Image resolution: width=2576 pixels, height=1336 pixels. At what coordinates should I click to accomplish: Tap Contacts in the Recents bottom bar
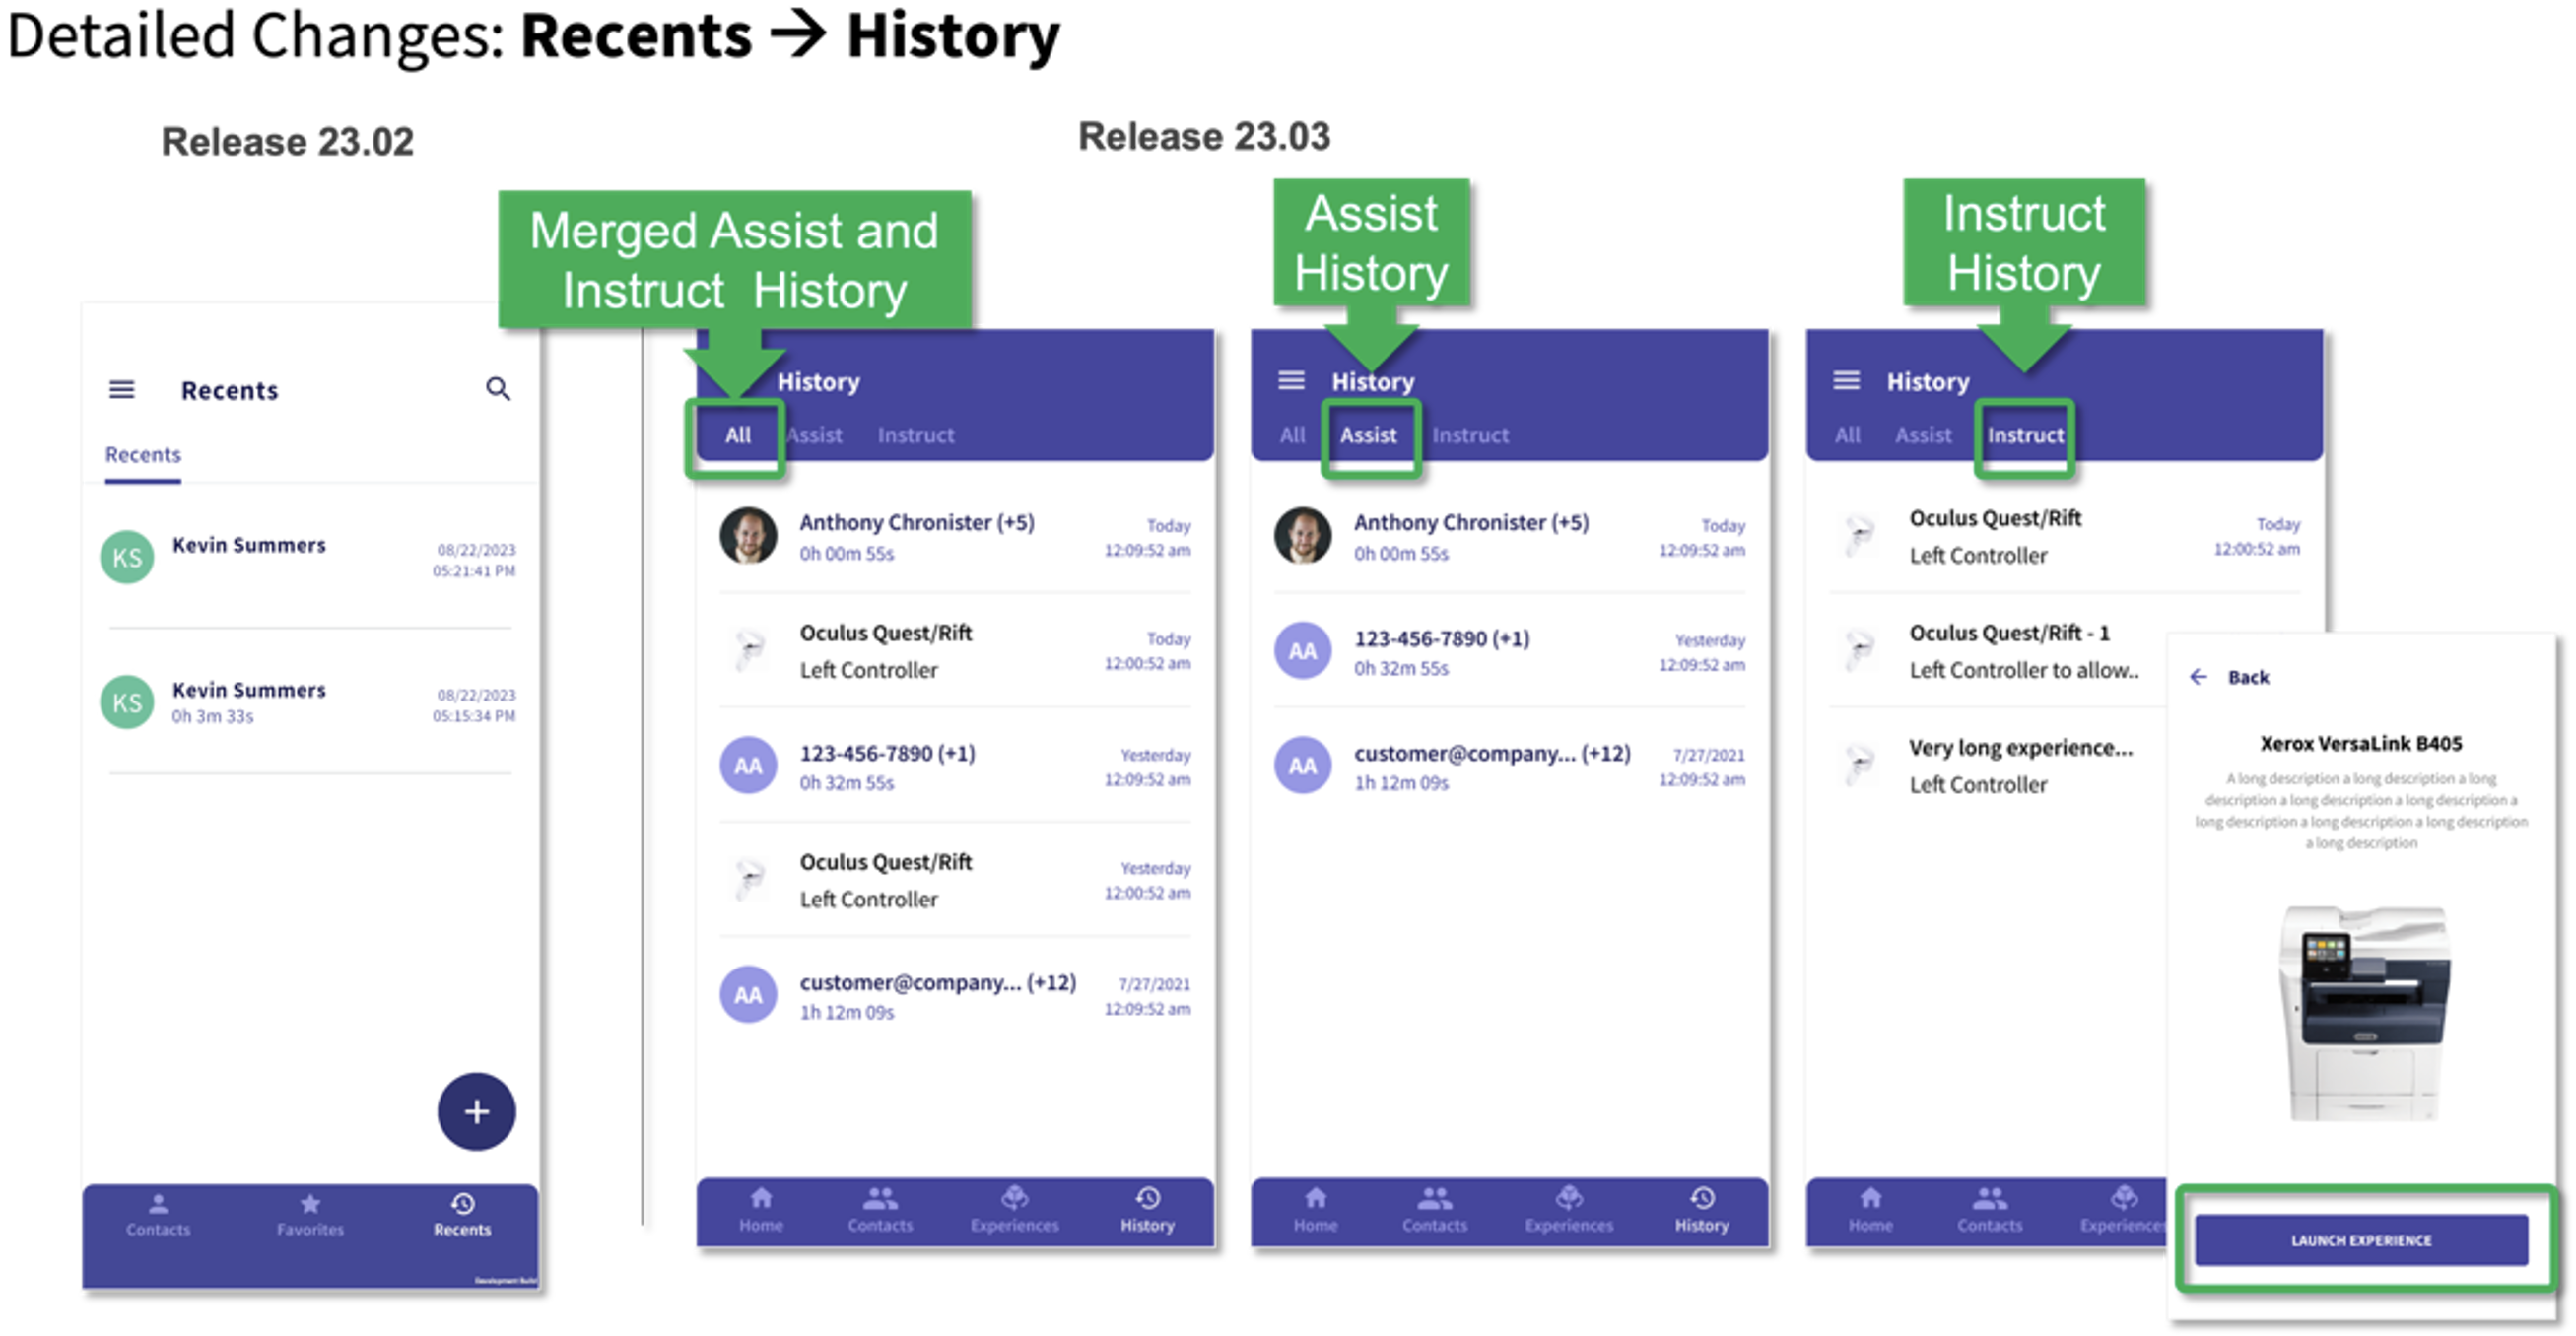click(x=158, y=1213)
